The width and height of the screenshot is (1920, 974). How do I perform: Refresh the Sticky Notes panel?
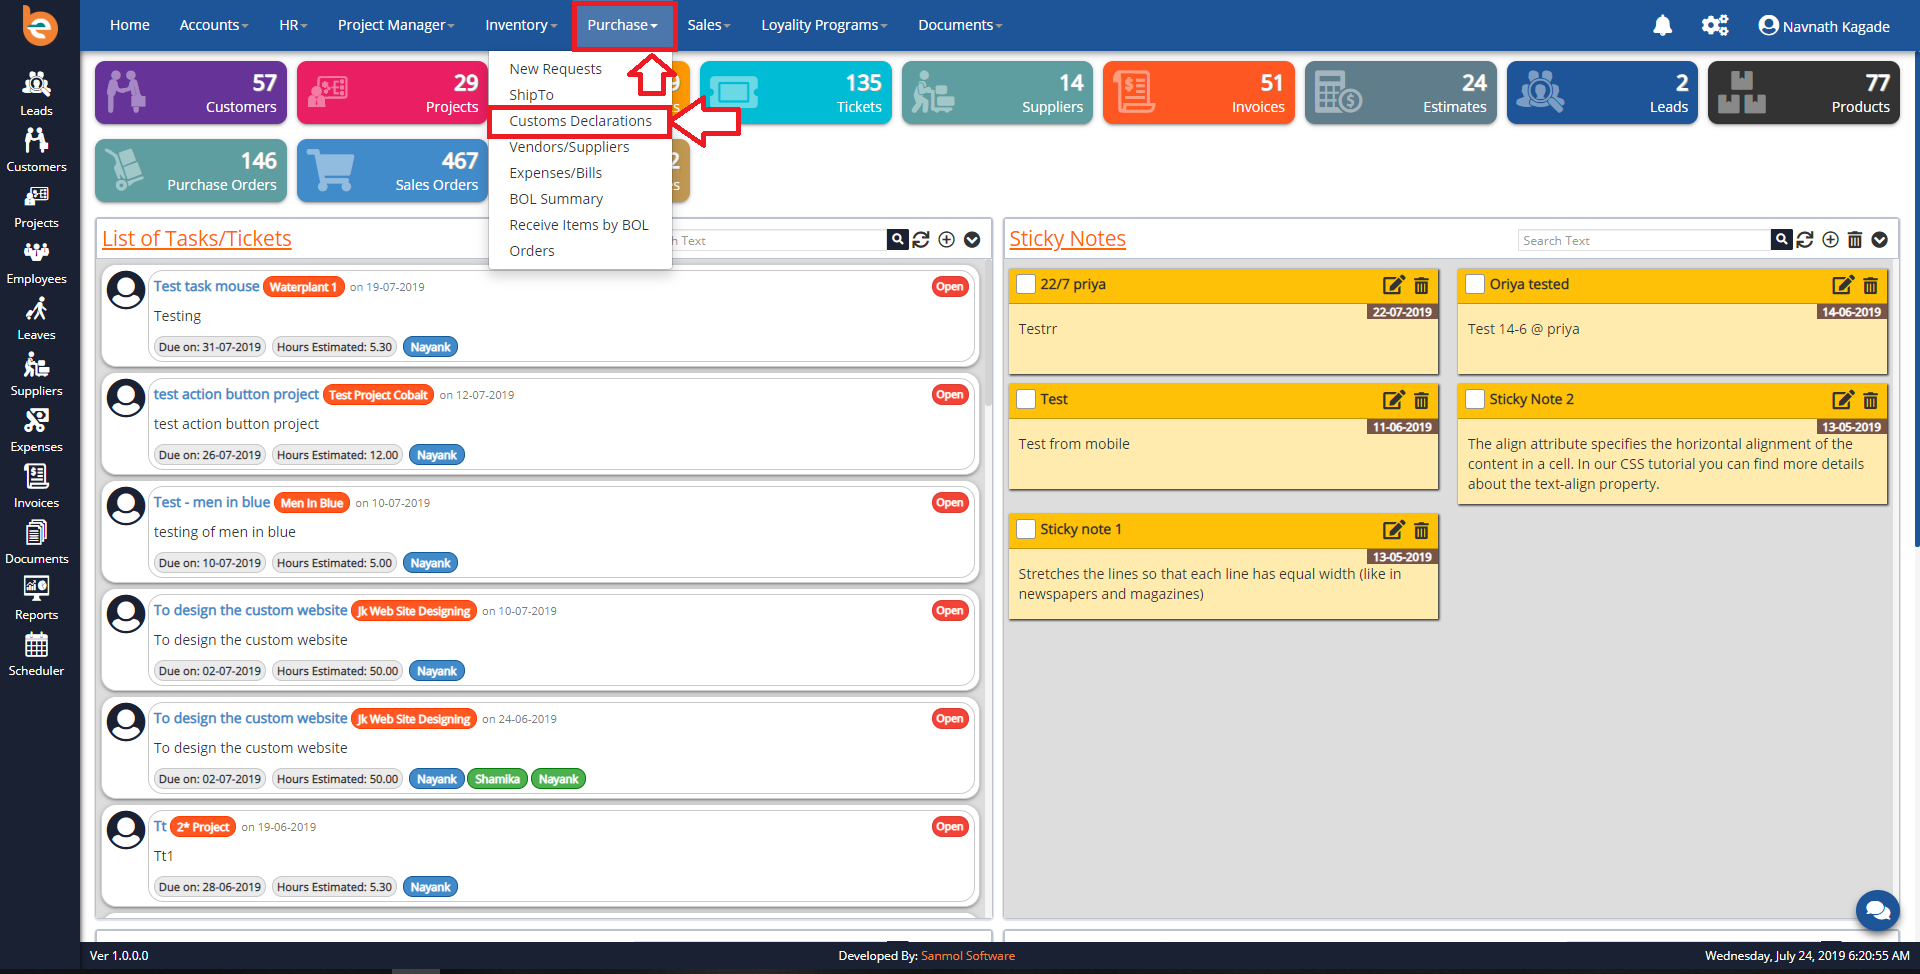(x=1805, y=240)
